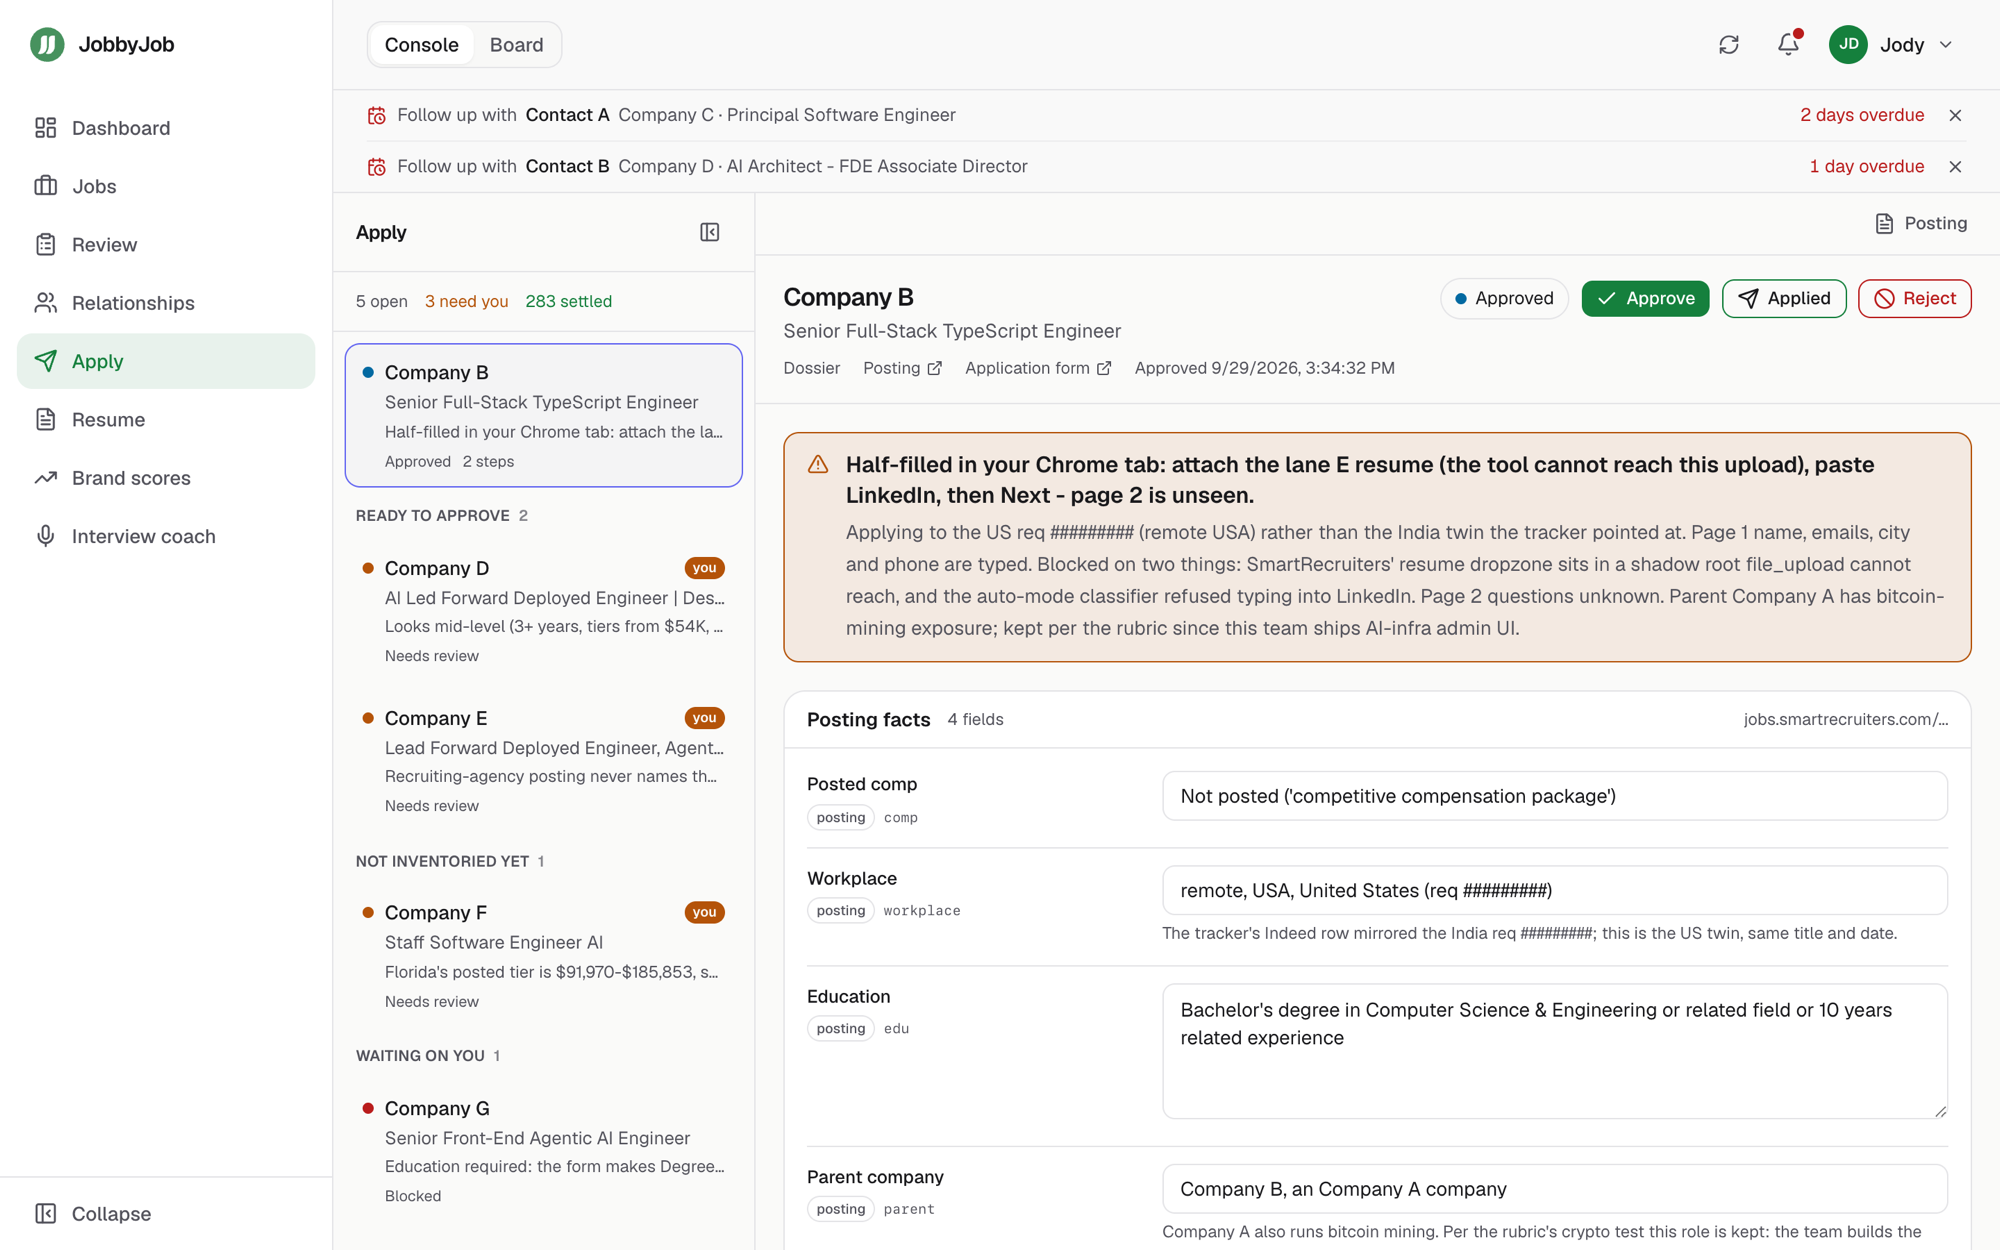The height and width of the screenshot is (1250, 2000).
Task: Open the Review section
Action: 166,244
